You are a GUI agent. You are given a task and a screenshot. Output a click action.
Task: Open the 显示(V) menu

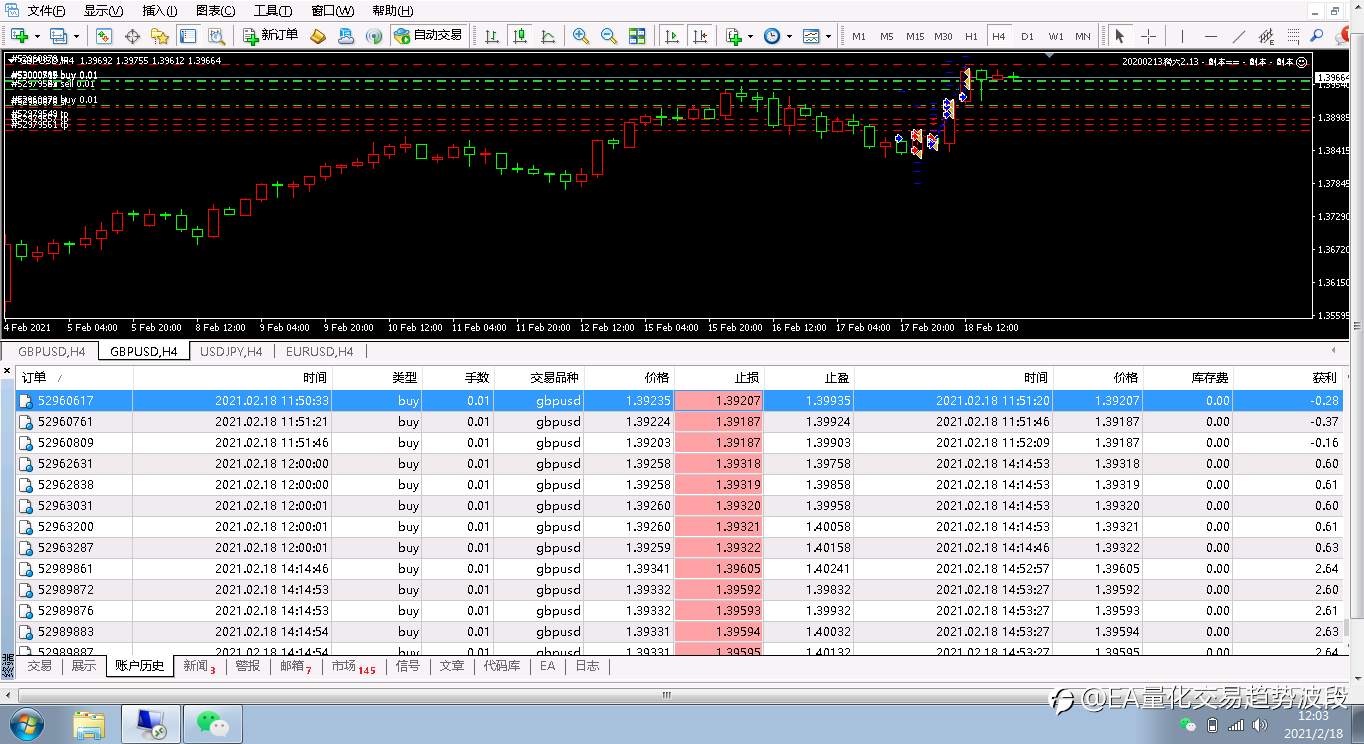tap(103, 11)
